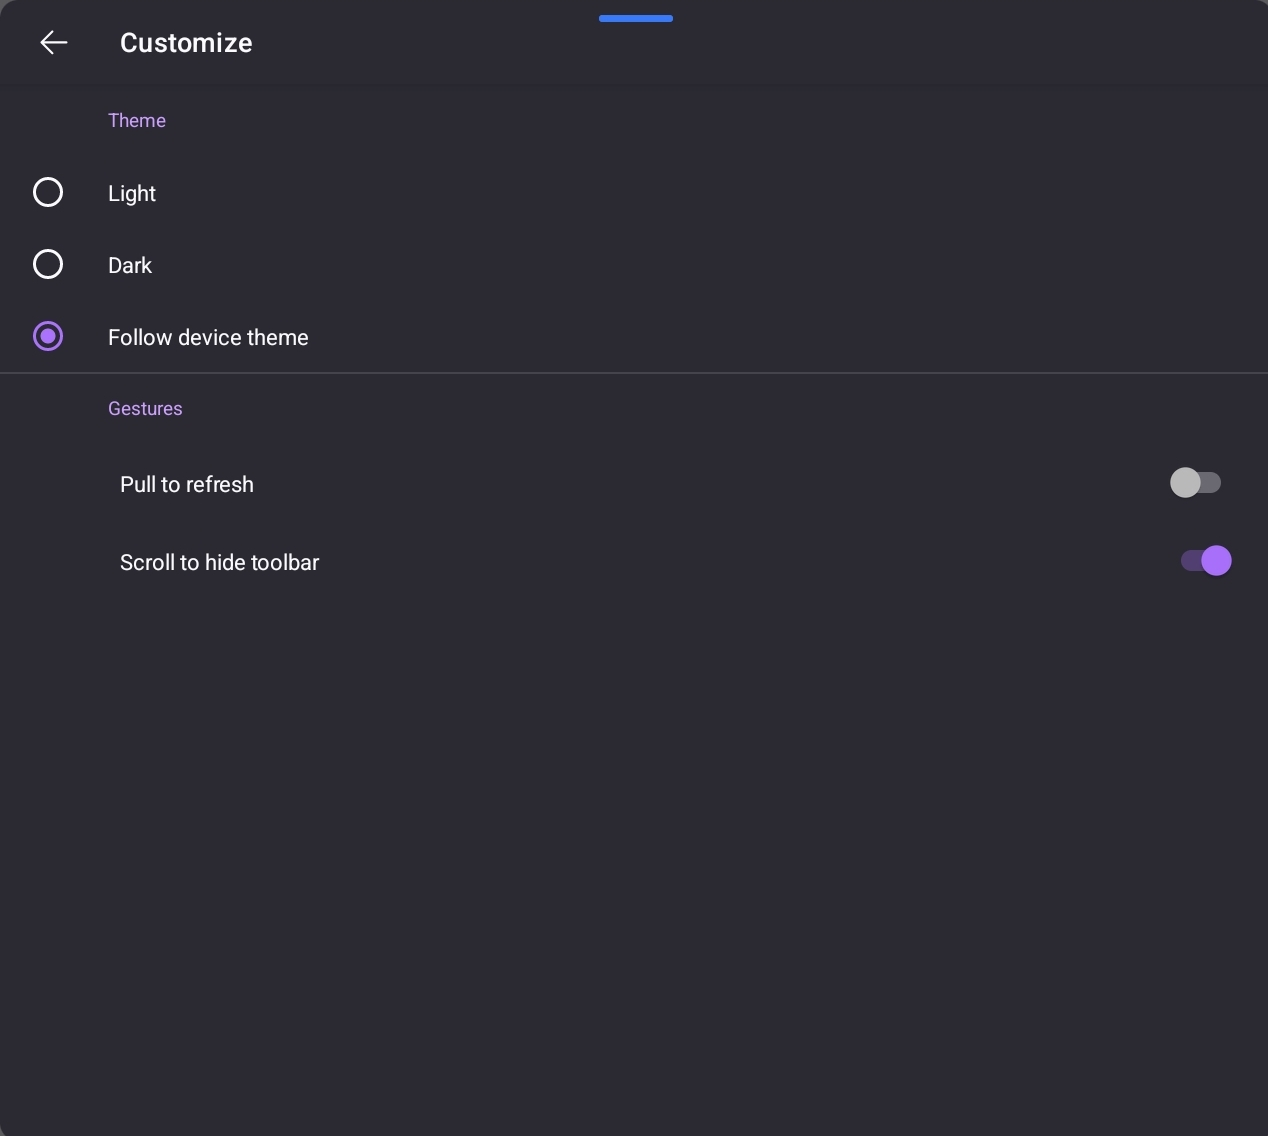This screenshot has width=1268, height=1136.
Task: Click the Pull to refresh text label
Action: (x=187, y=485)
